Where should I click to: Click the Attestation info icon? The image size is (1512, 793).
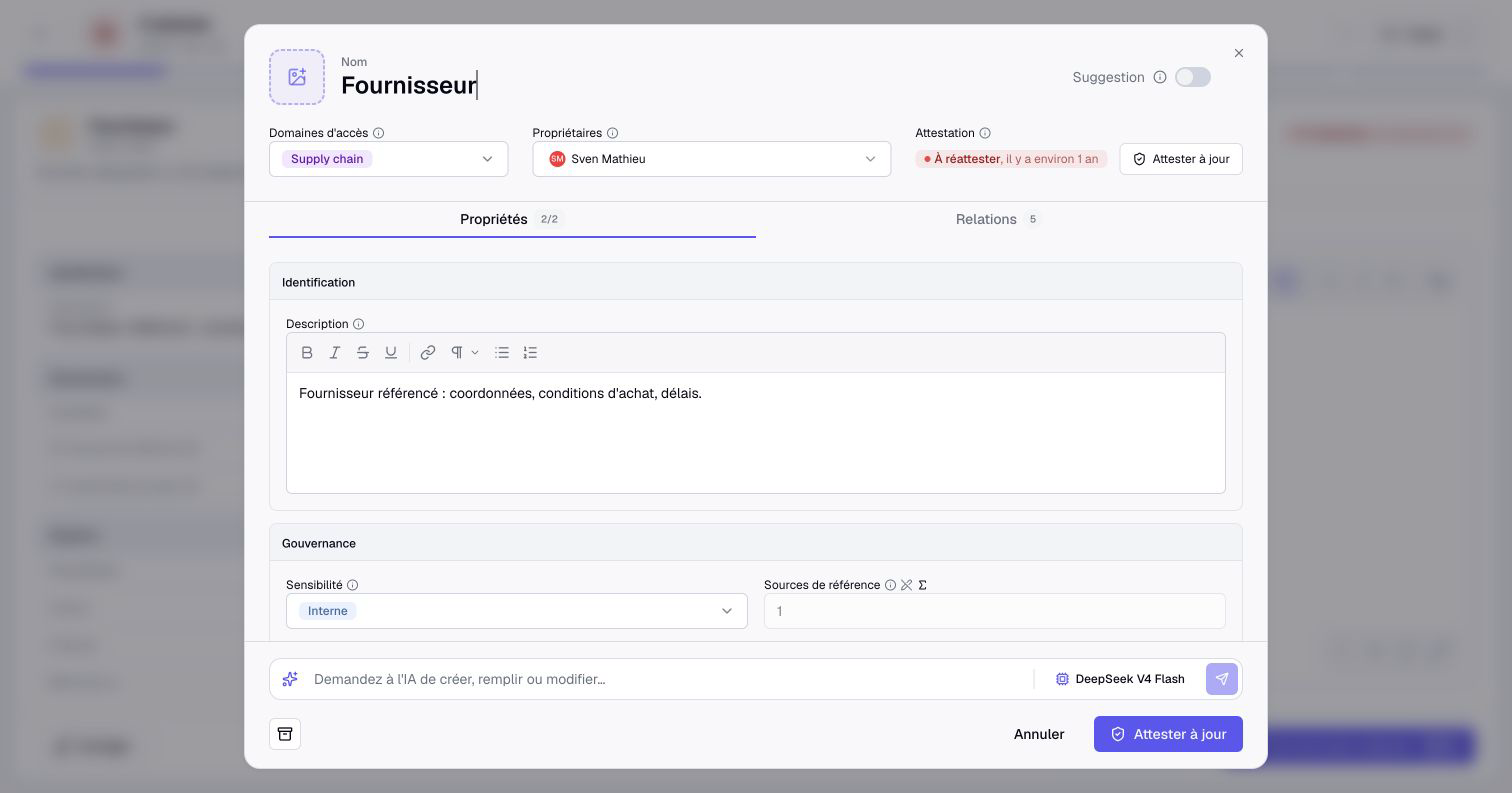coord(985,133)
